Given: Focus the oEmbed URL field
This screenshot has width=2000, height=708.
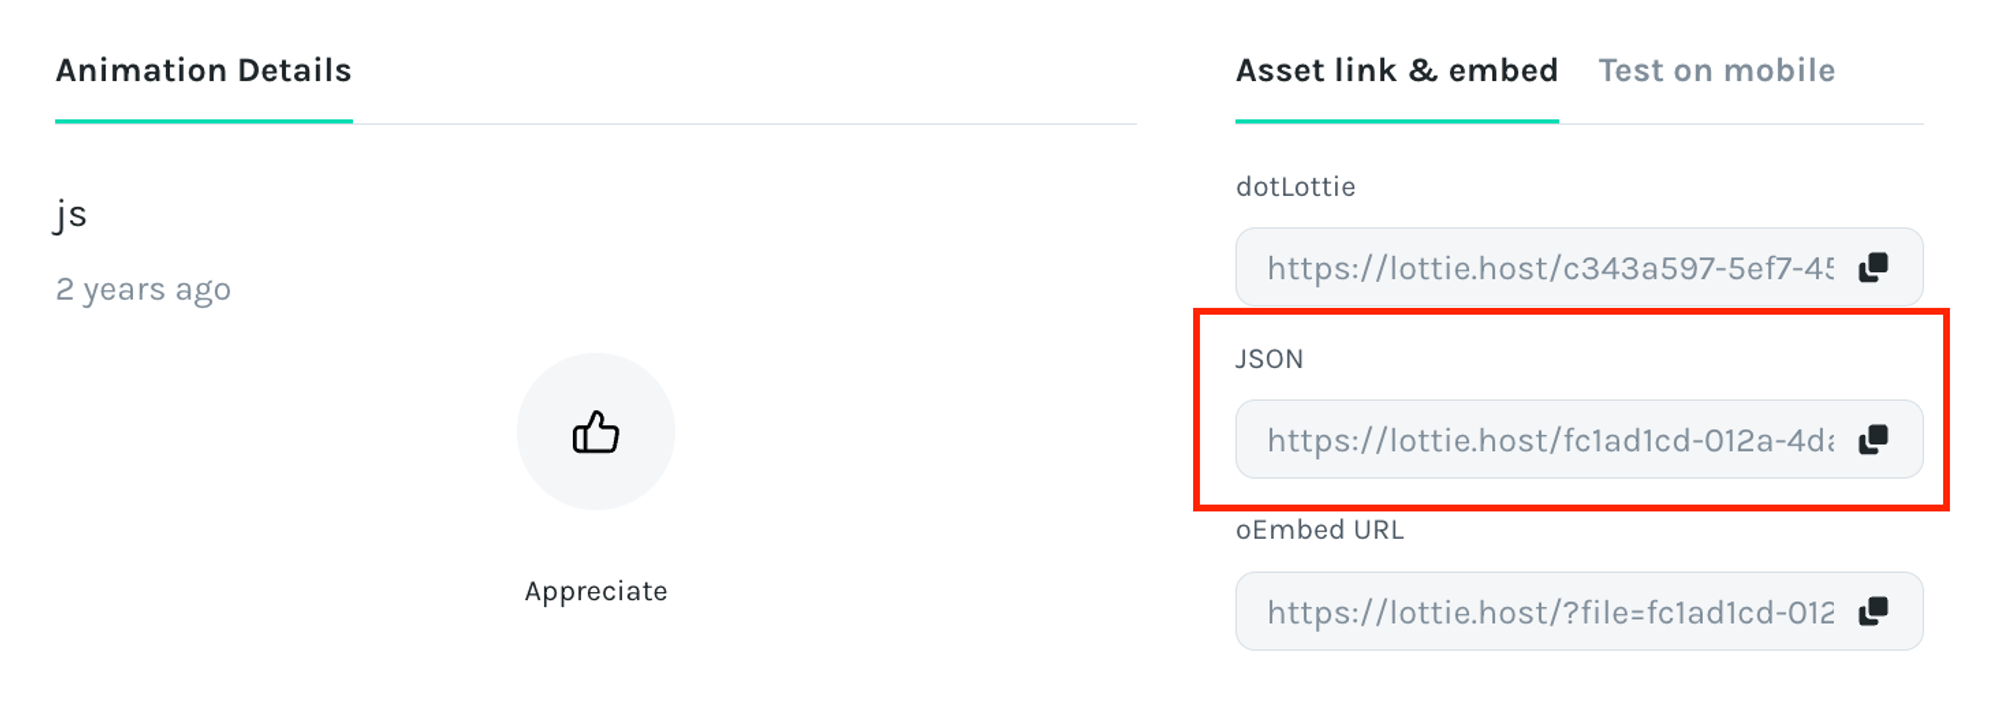Looking at the screenshot, I should pos(1548,612).
